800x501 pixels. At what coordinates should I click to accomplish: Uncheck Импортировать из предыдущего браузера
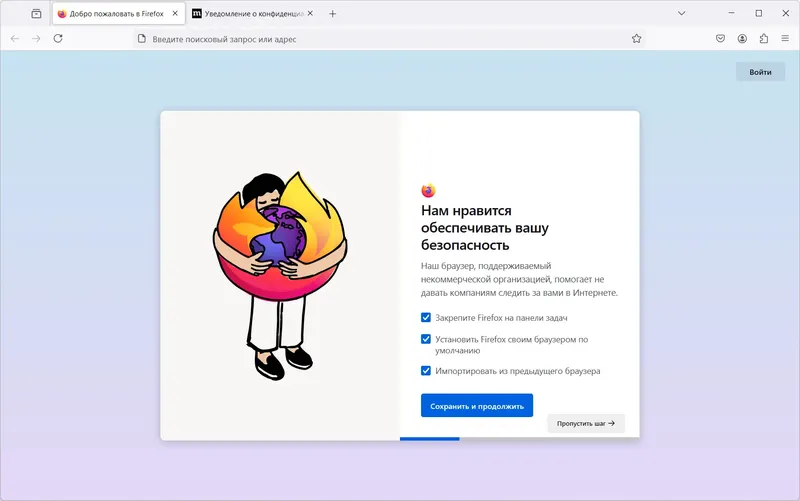tap(426, 371)
